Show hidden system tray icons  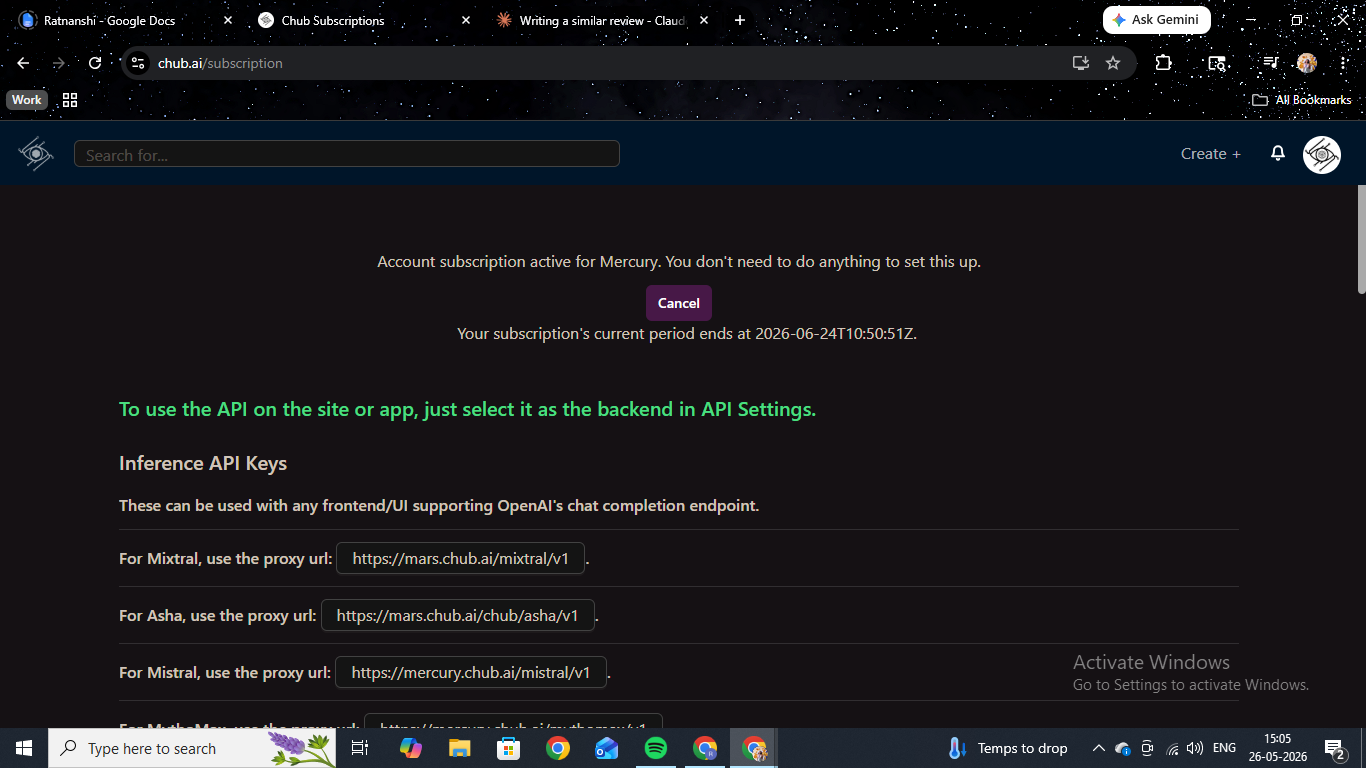click(x=1098, y=748)
